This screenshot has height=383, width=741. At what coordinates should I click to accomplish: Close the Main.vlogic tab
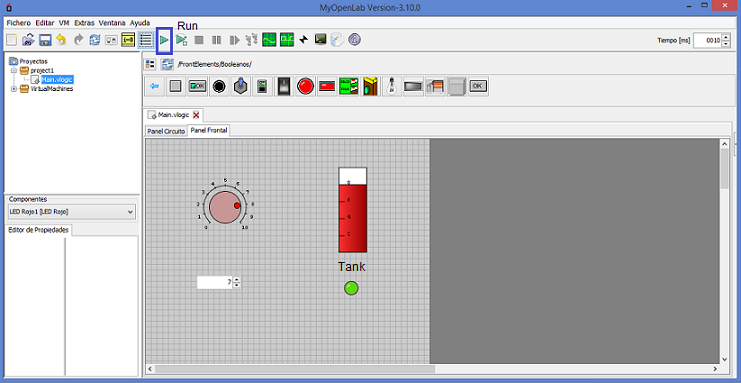pos(196,115)
